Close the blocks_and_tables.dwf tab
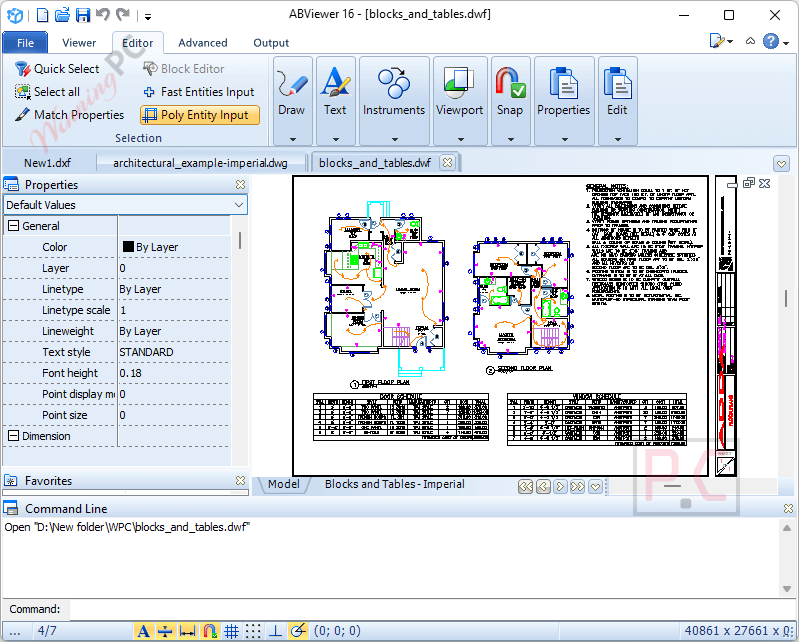The height and width of the screenshot is (642, 799). pyautogui.click(x=447, y=163)
